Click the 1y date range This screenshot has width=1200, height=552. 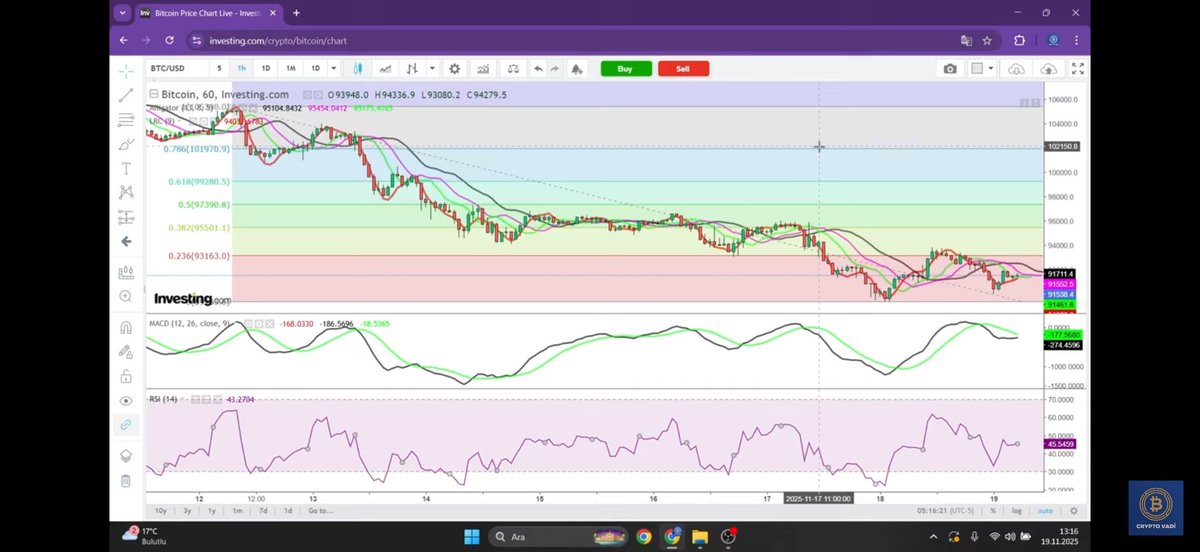coord(212,510)
